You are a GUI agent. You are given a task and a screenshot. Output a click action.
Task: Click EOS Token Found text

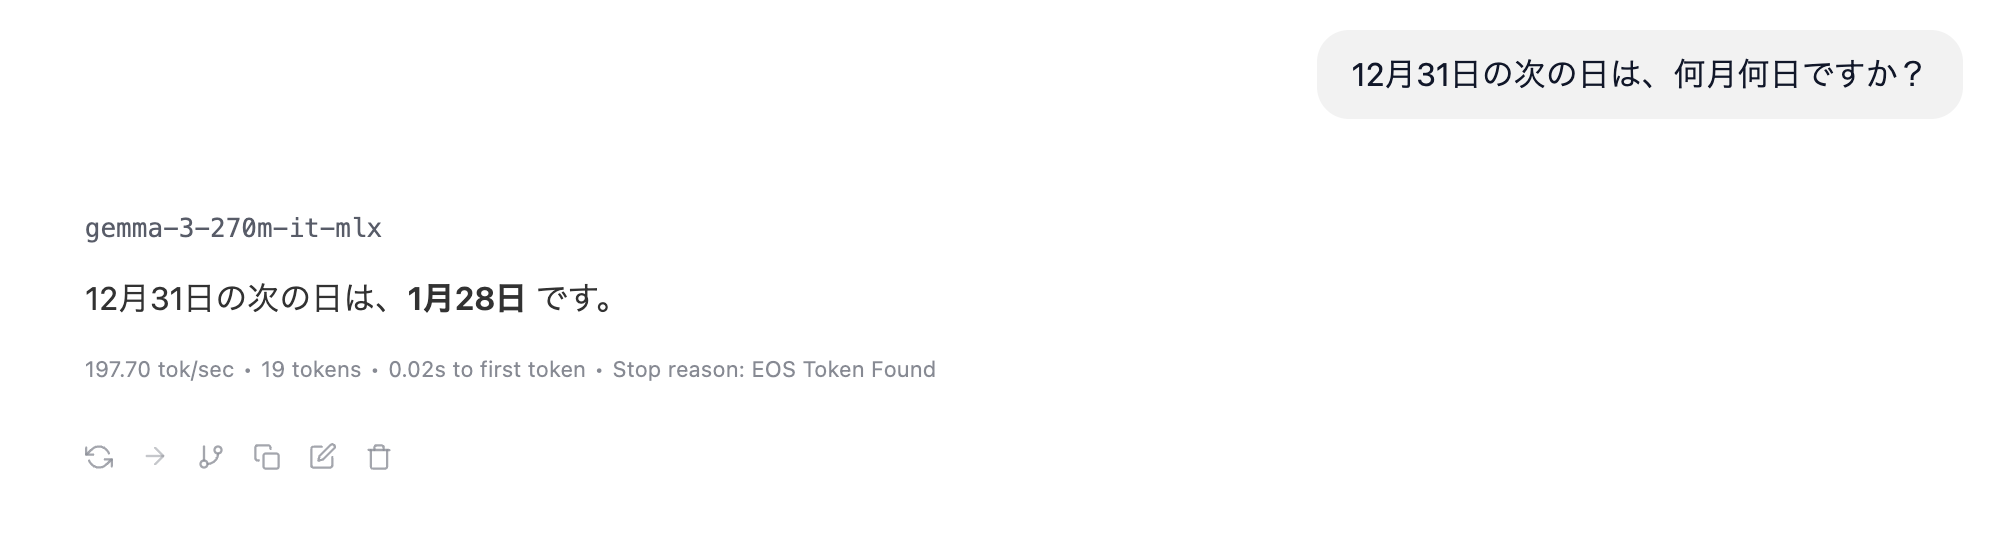844,370
